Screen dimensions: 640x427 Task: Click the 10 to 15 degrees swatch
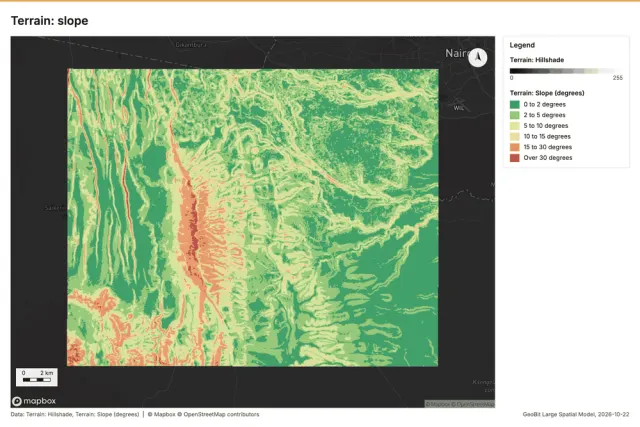pyautogui.click(x=515, y=136)
